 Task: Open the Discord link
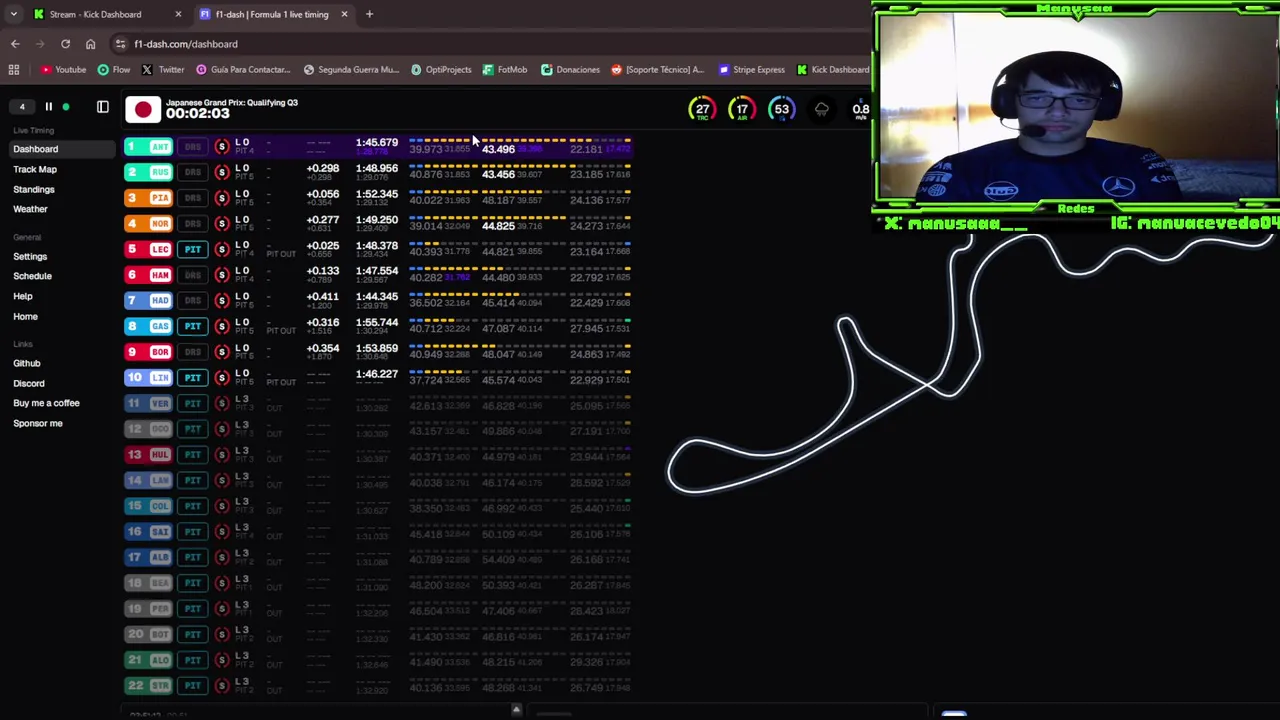(29, 383)
